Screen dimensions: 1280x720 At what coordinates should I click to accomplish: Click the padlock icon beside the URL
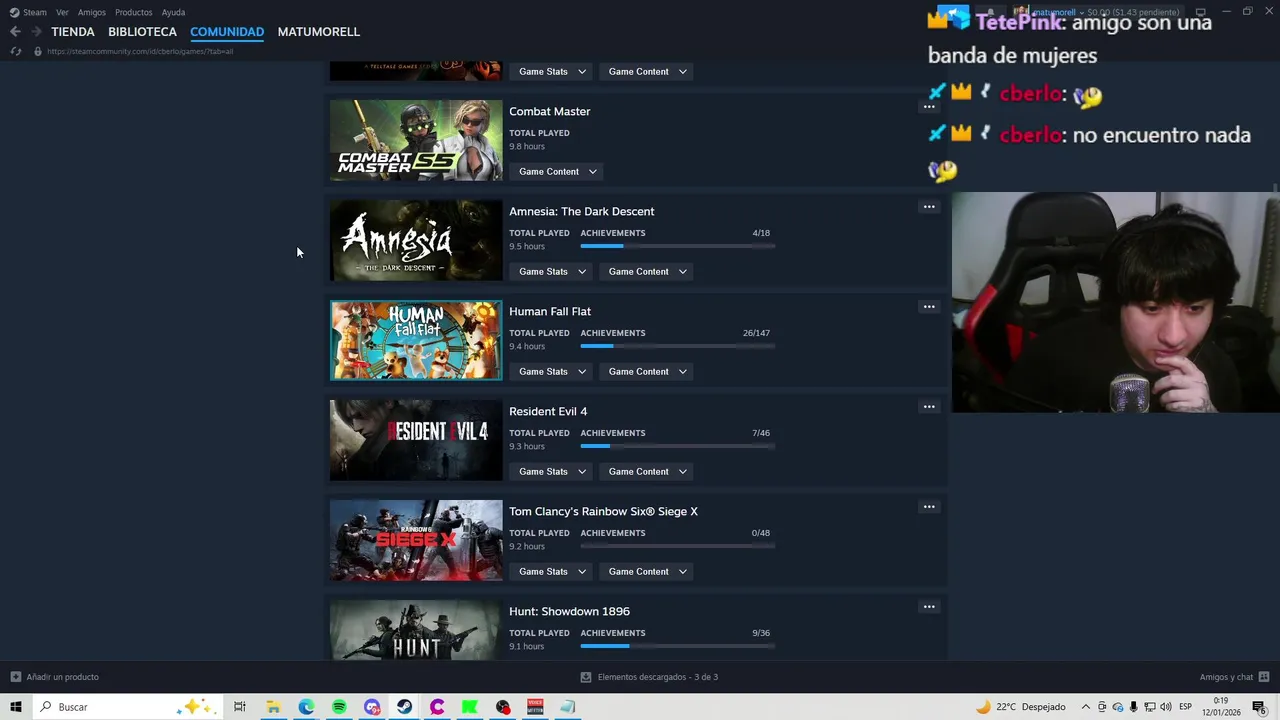pyautogui.click(x=37, y=51)
